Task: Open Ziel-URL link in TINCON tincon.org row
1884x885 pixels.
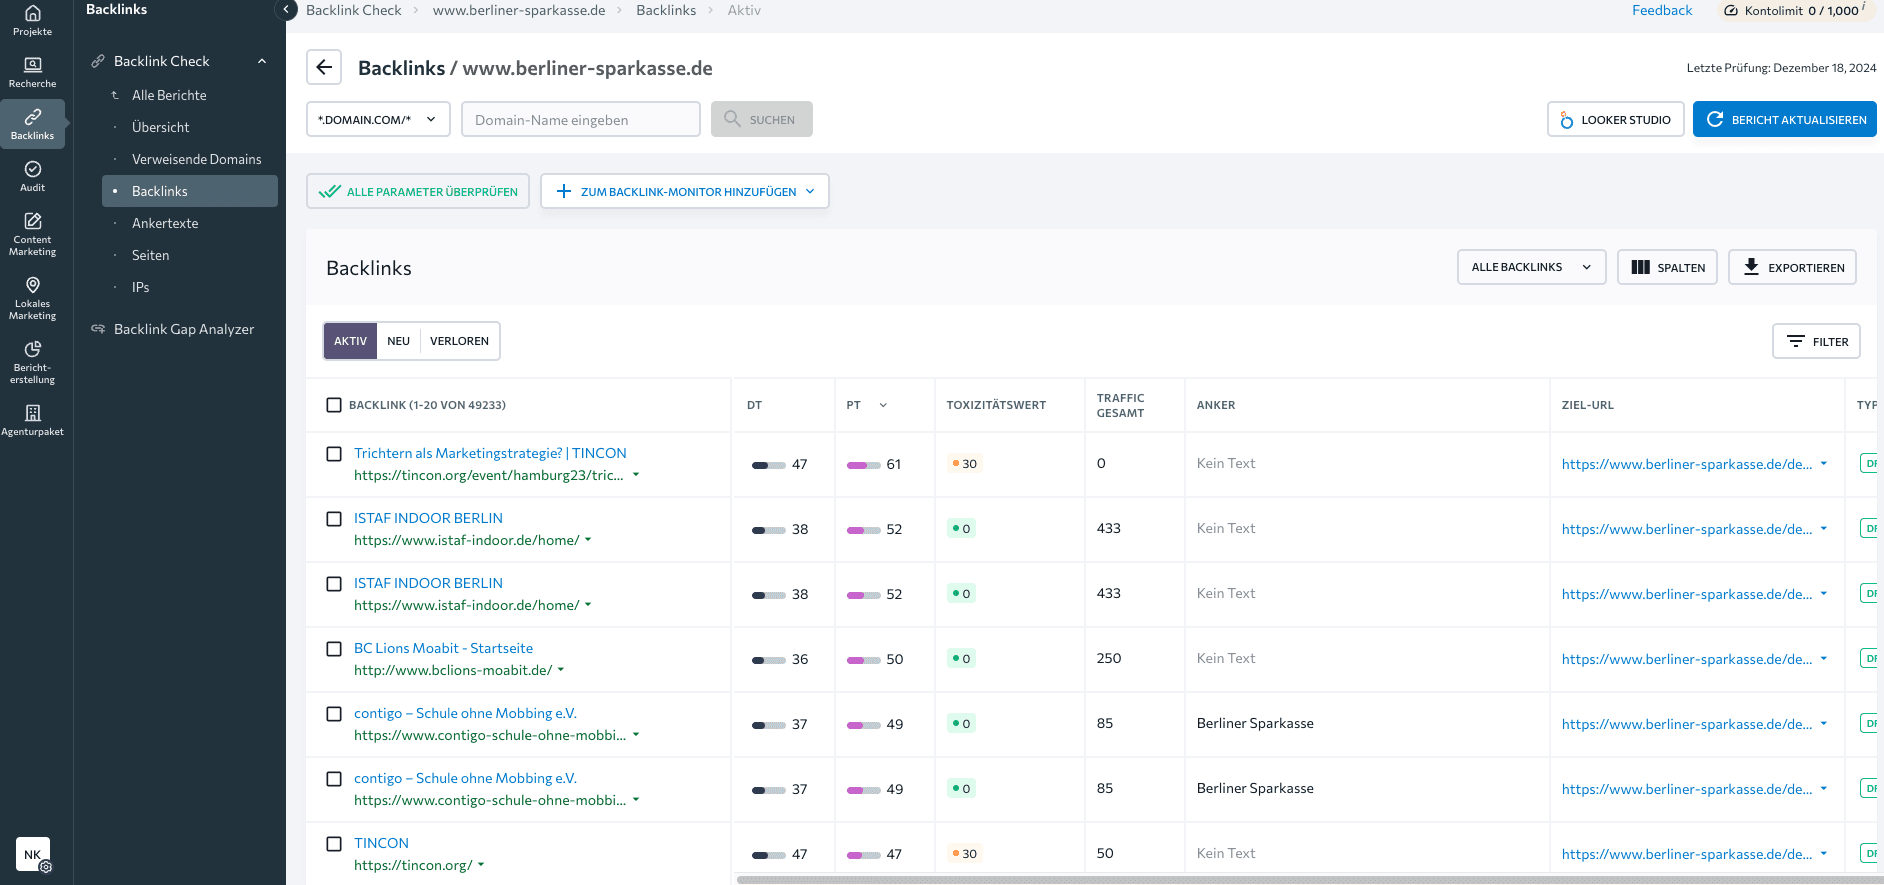Action: point(1687,854)
